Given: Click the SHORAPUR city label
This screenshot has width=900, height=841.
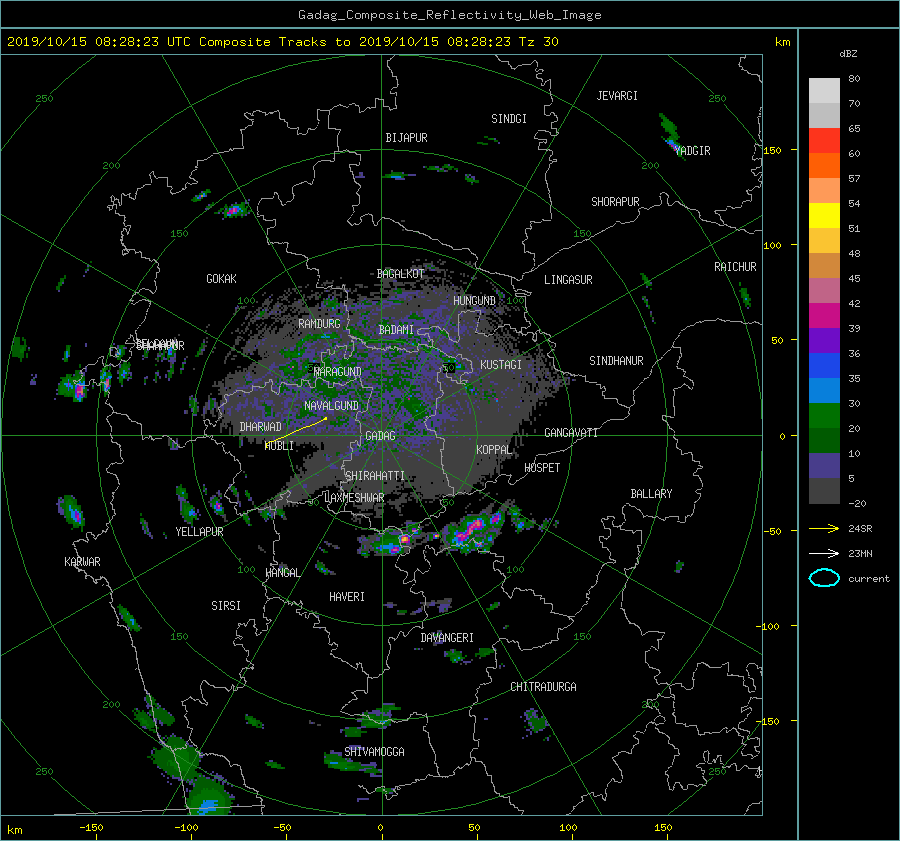Looking at the screenshot, I should (615, 202).
